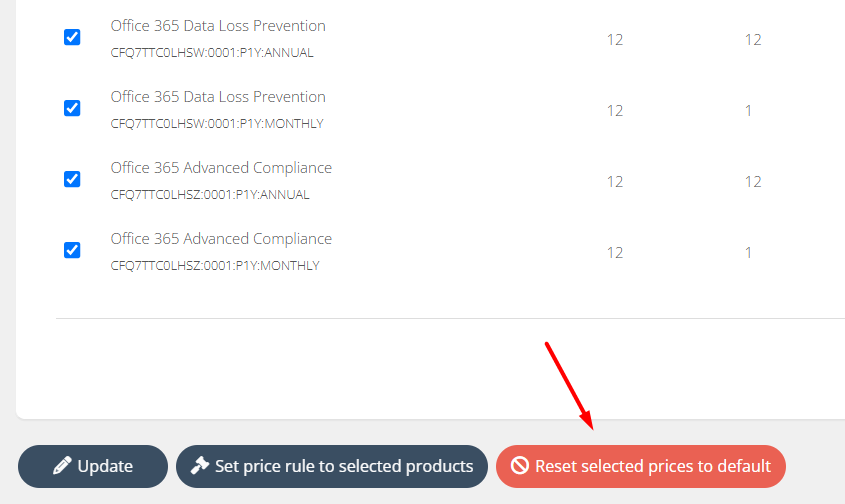Select Office 365 Data Loss Prevention annual name
845x504 pixels.
[x=218, y=26]
